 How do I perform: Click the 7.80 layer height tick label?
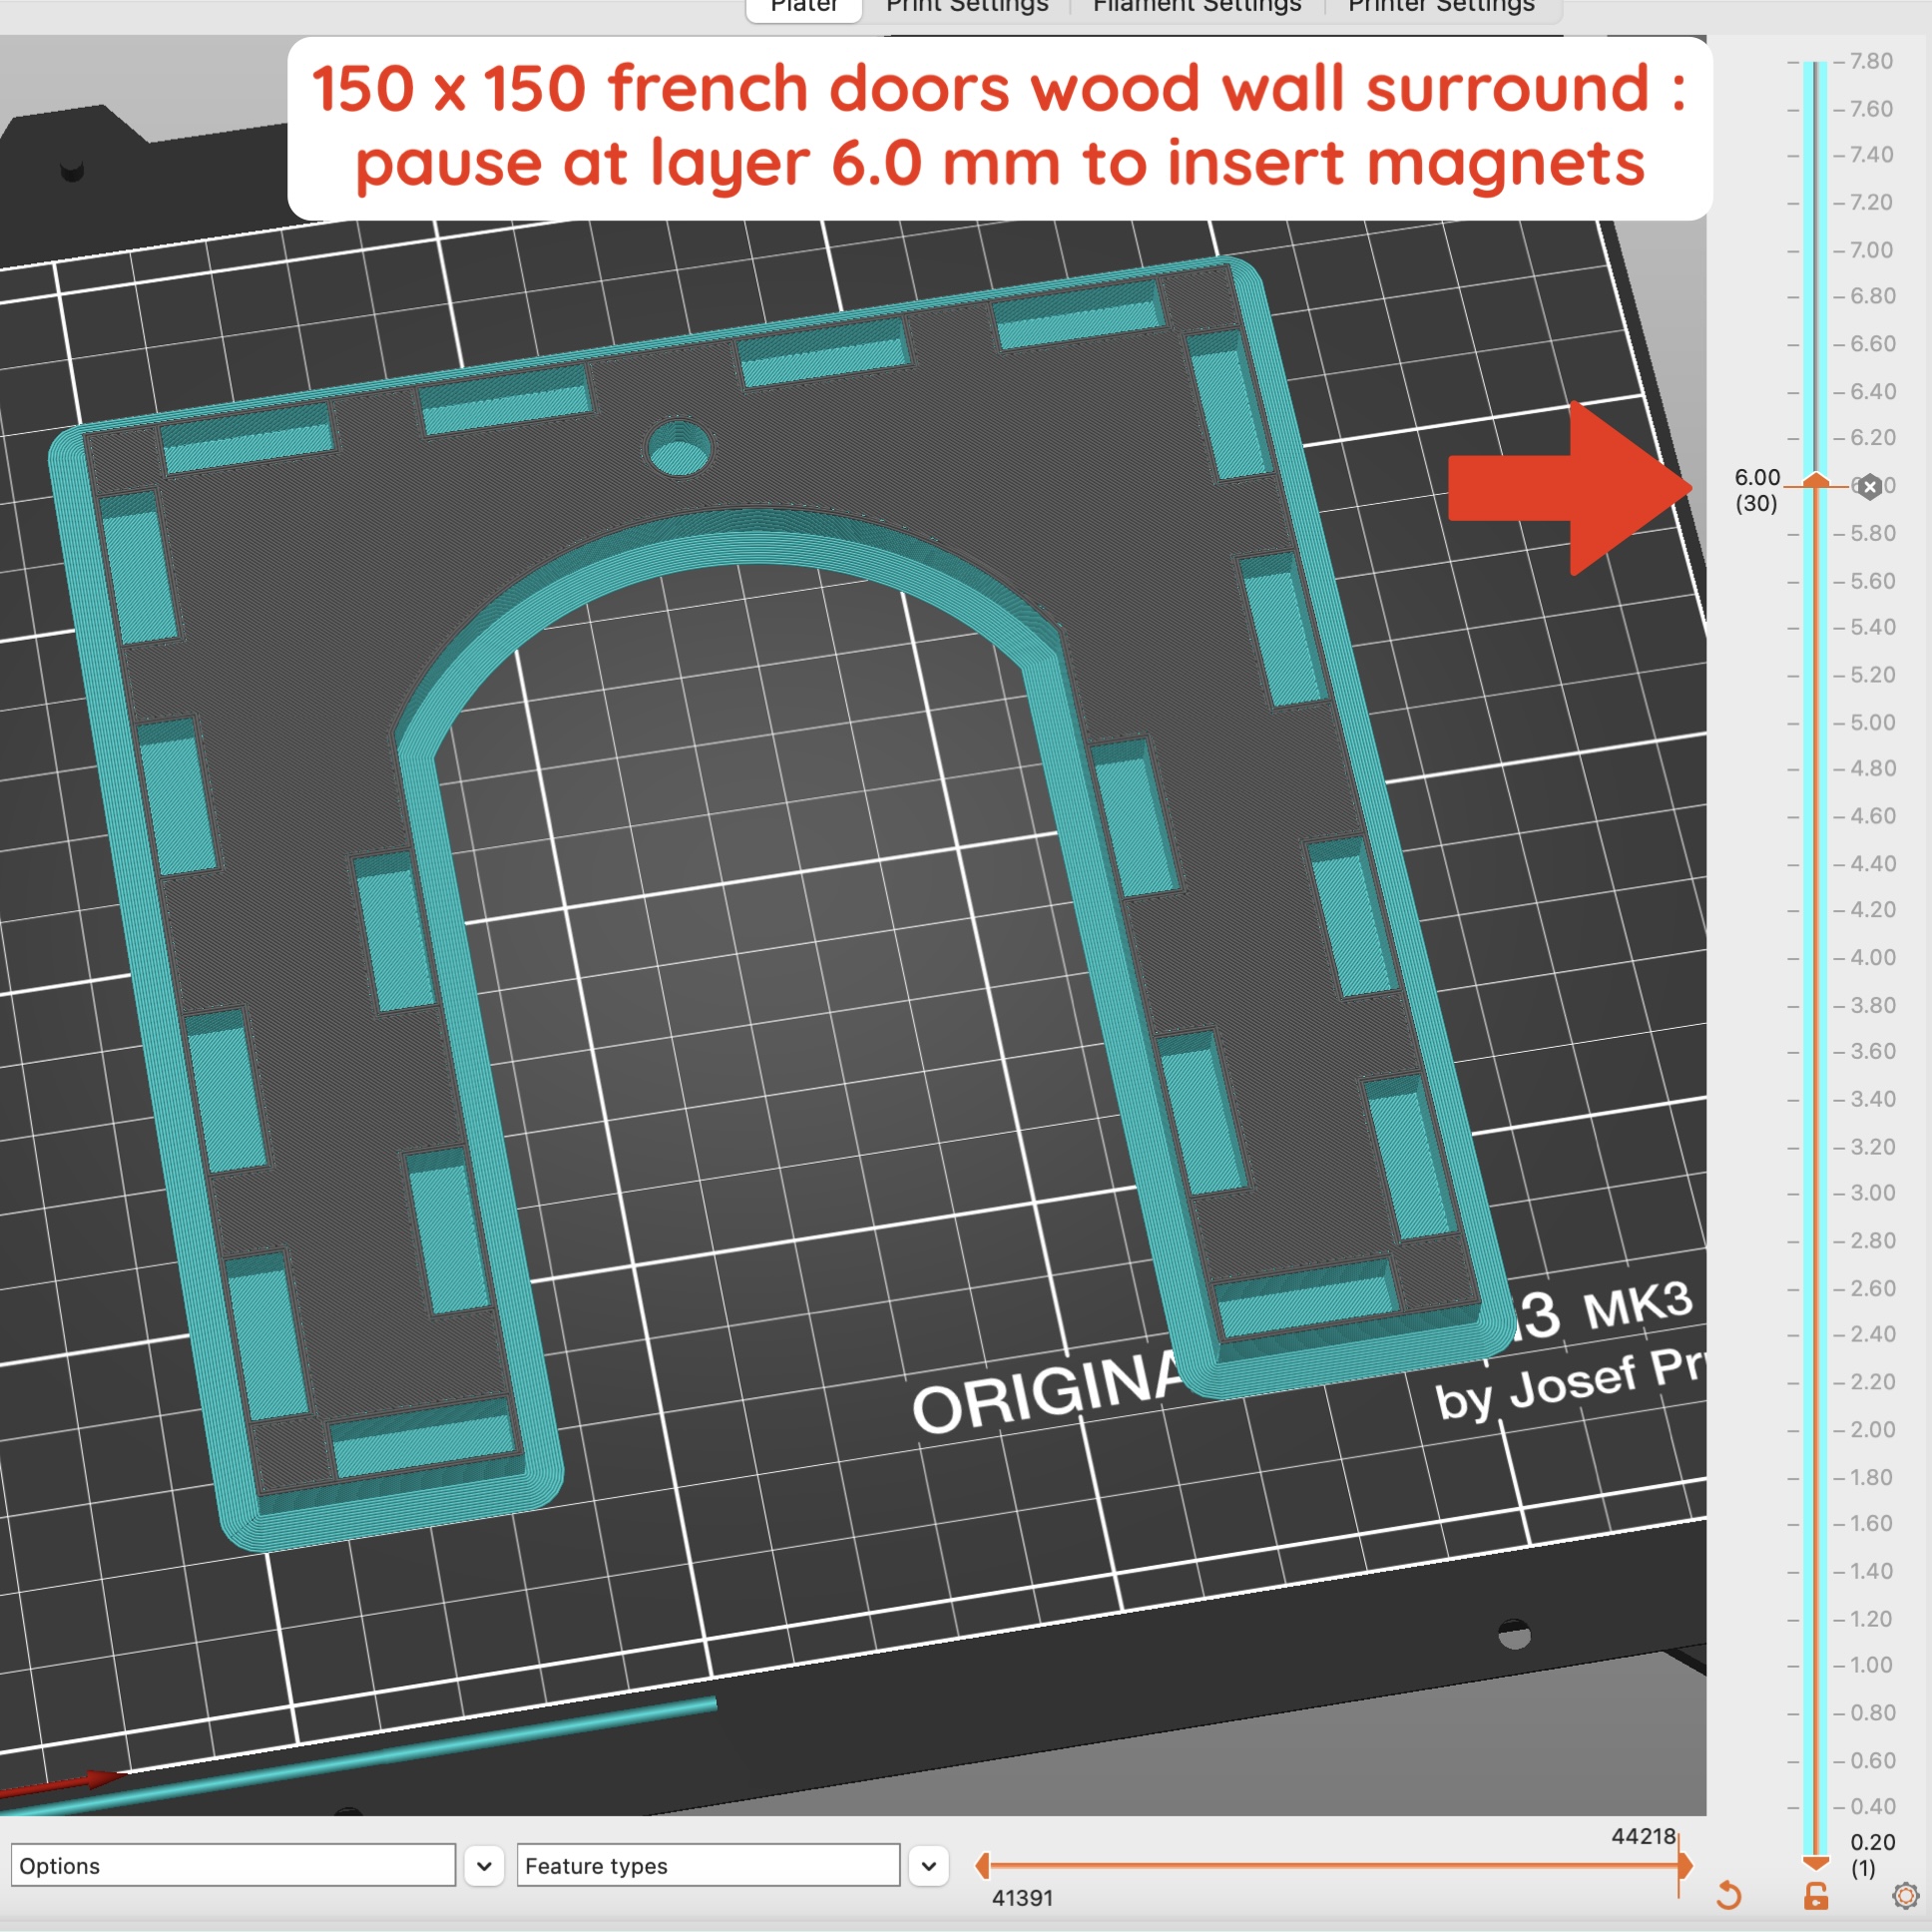point(1870,61)
